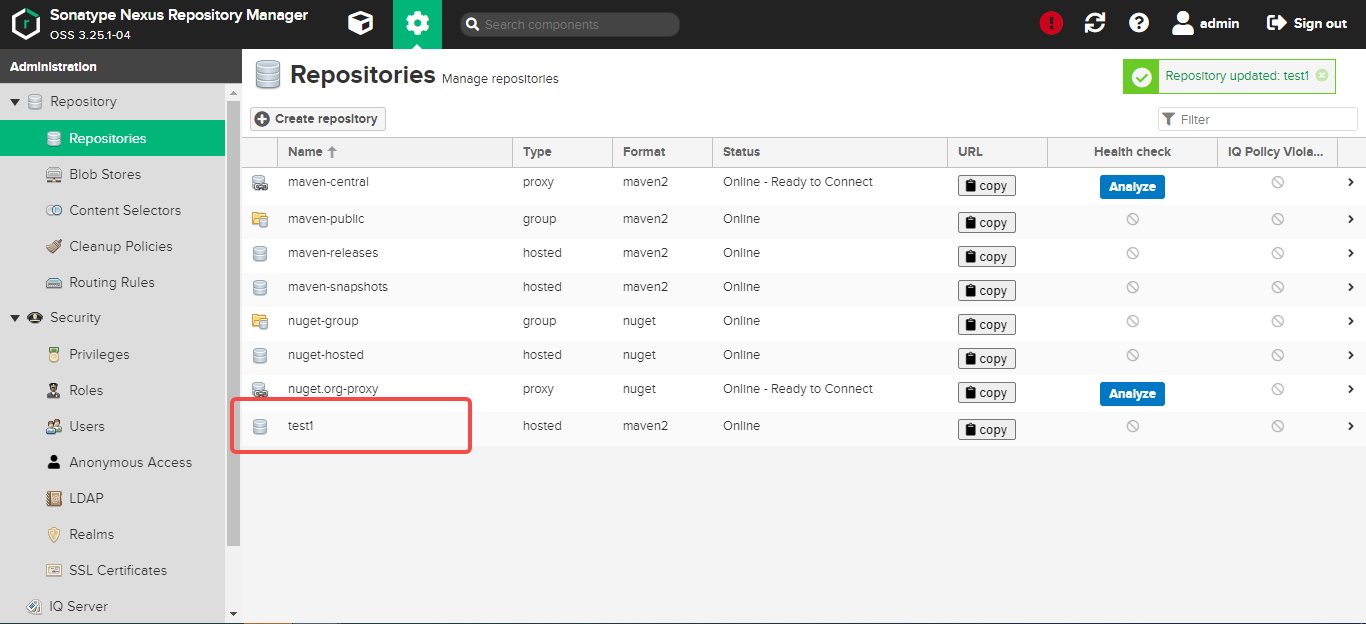
Task: Dismiss the Repository updated notification
Action: tap(1322, 76)
